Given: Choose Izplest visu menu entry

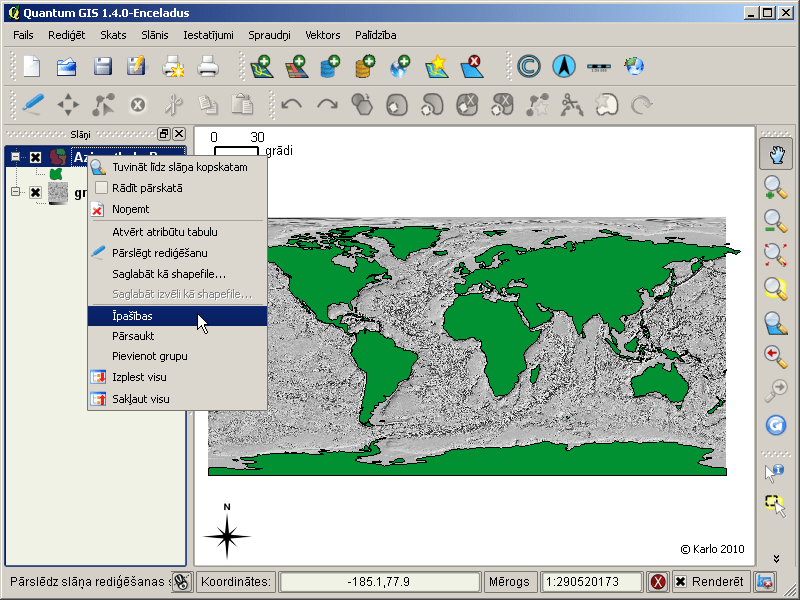Looking at the screenshot, I should (177, 377).
